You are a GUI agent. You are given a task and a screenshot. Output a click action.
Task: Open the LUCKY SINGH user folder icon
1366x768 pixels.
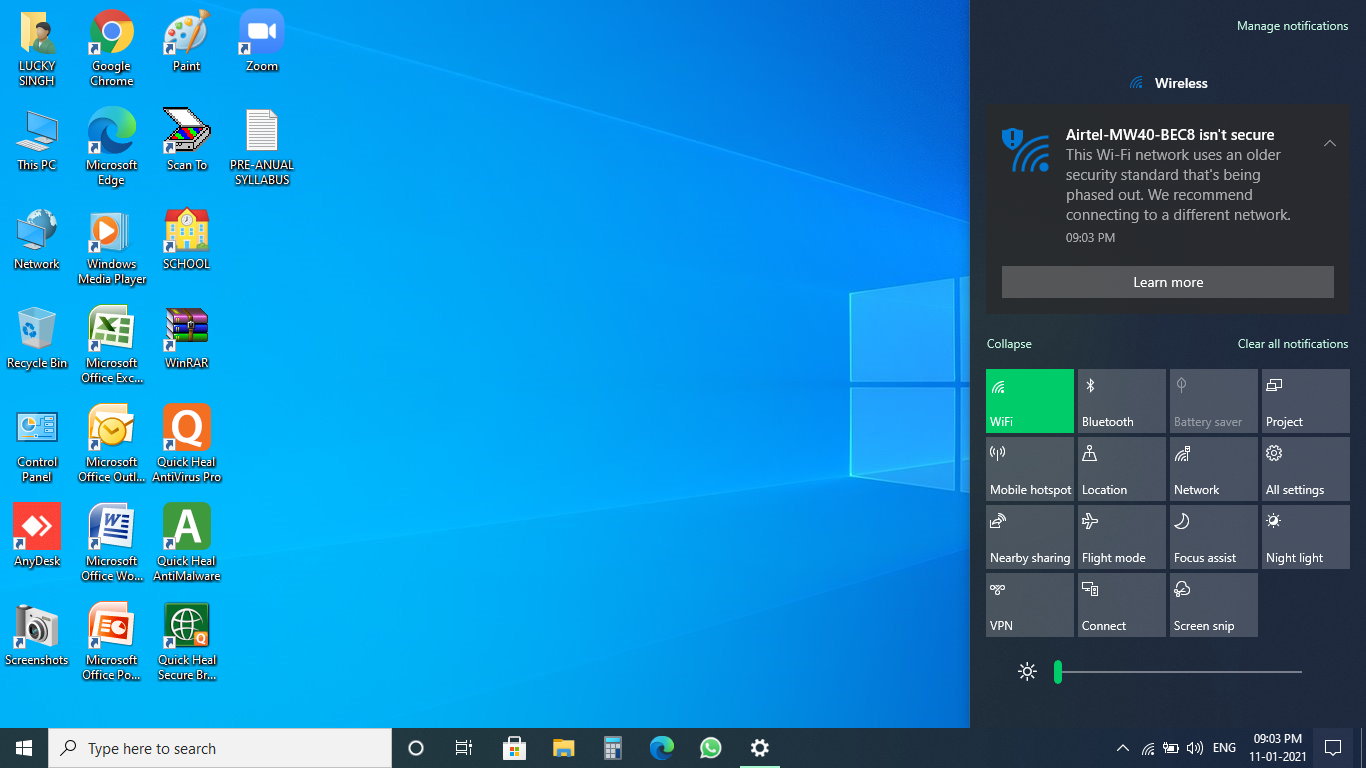pyautogui.click(x=37, y=49)
